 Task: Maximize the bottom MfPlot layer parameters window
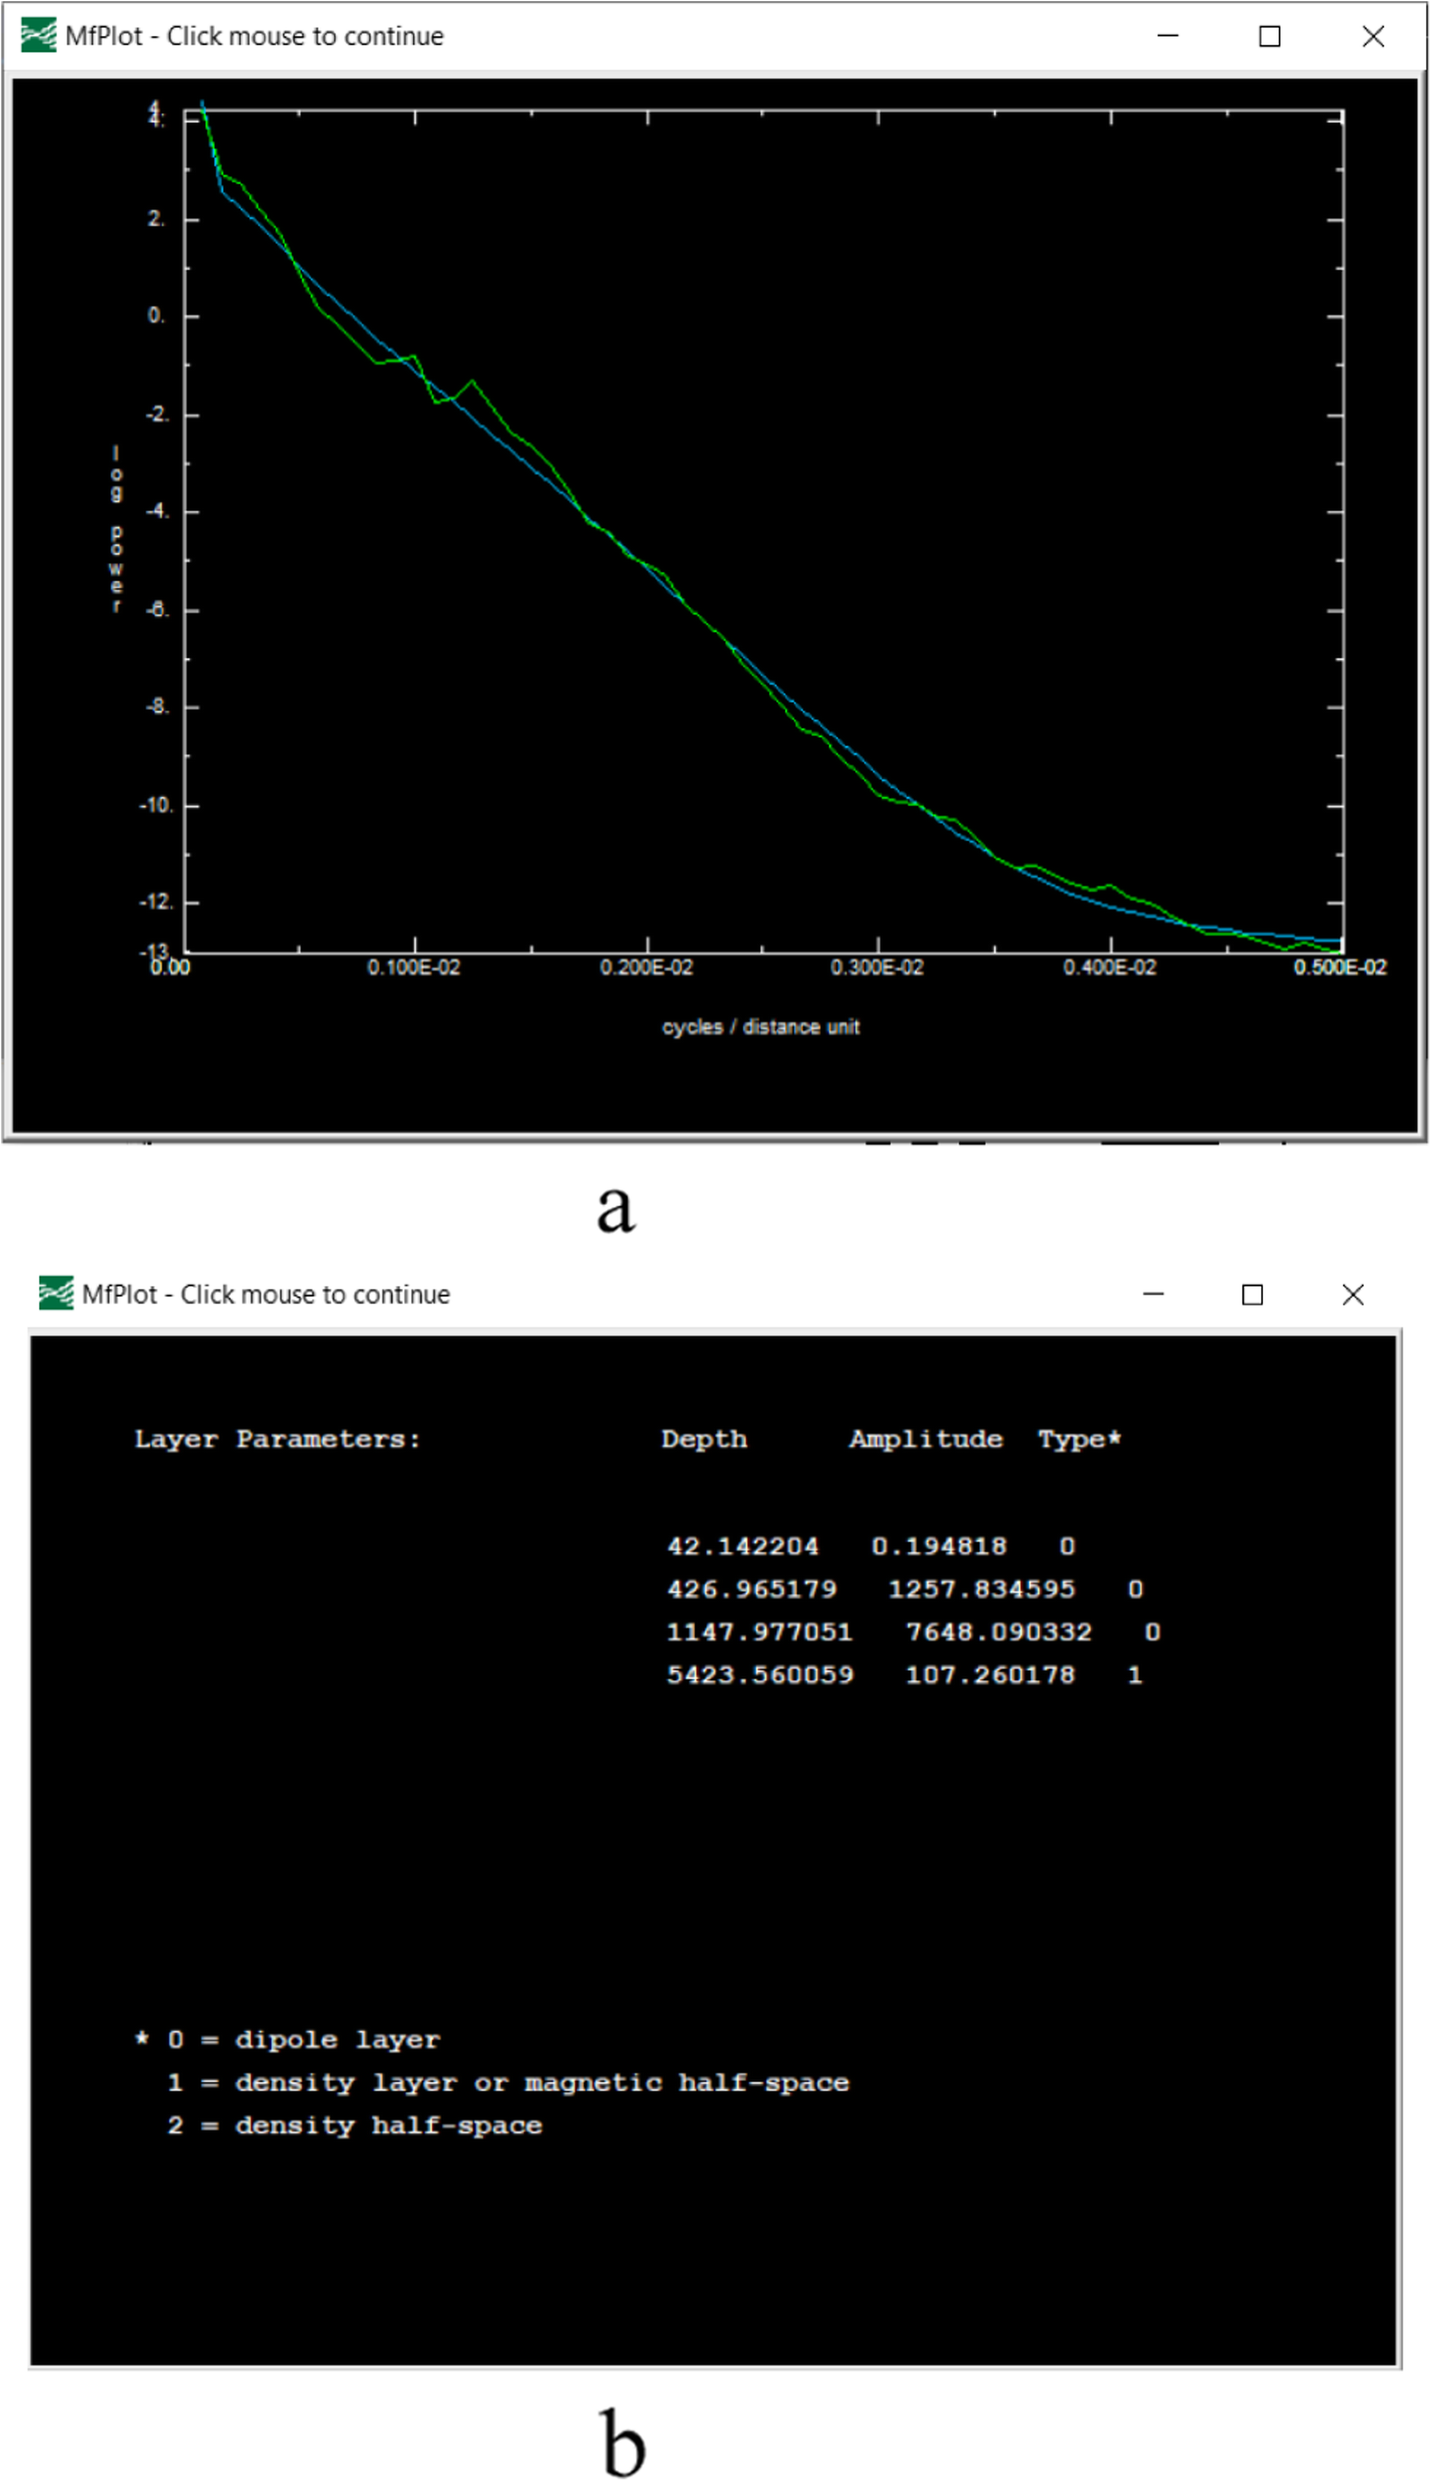(1251, 1293)
